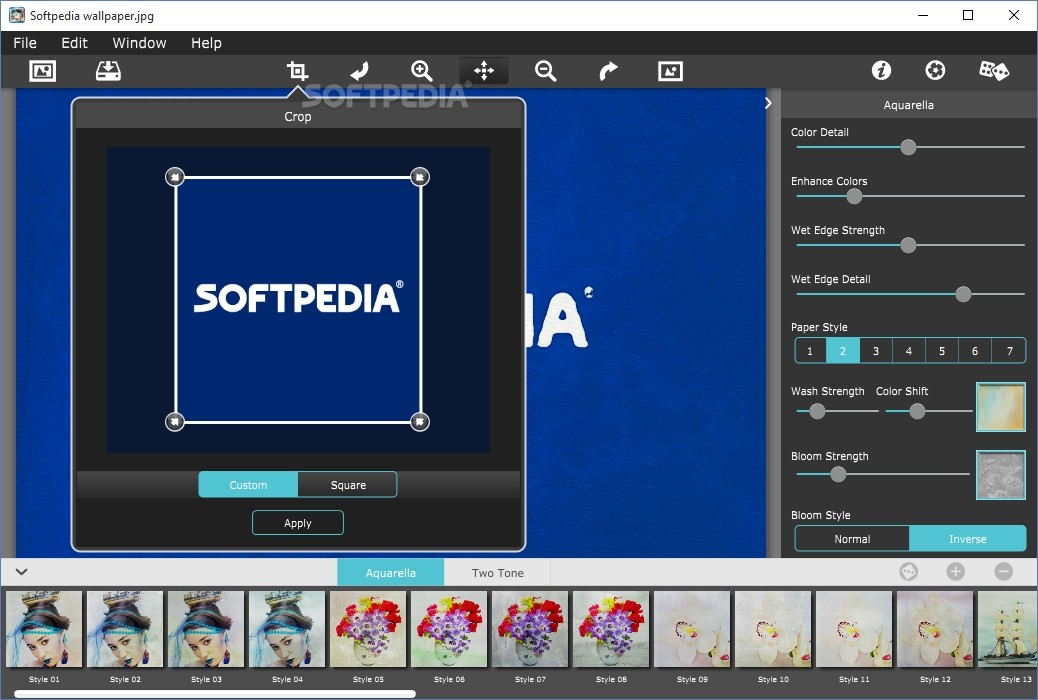Adjust the Enhance Colors slider
The image size is (1038, 700).
pos(854,196)
